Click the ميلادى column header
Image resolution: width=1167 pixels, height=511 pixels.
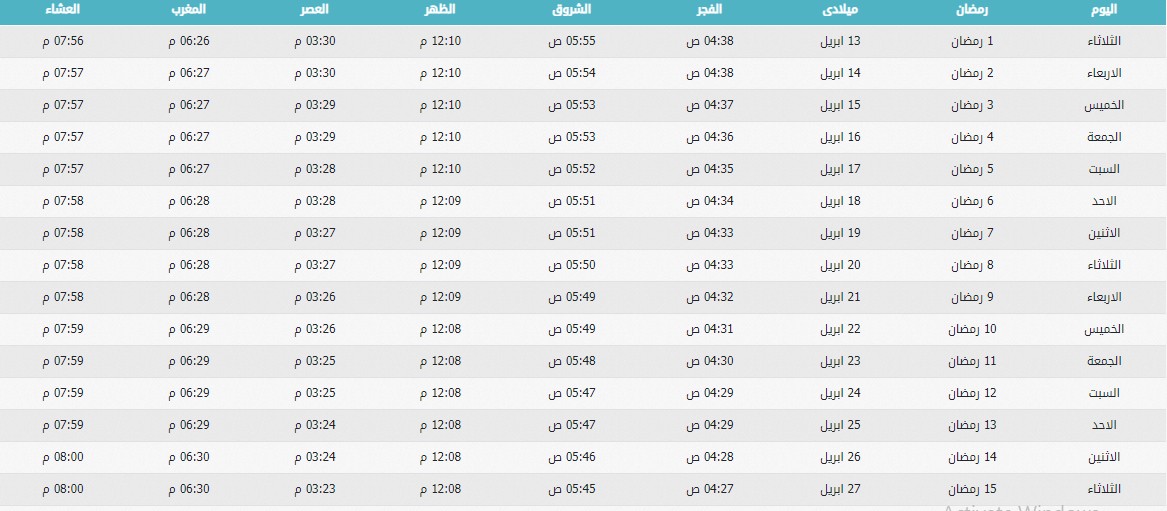(840, 10)
